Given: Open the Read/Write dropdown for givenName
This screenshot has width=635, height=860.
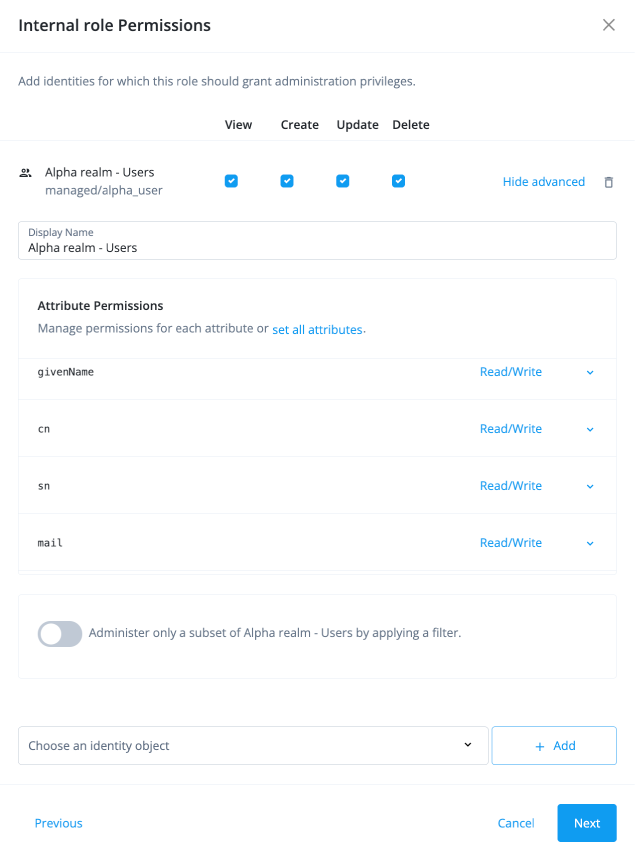Looking at the screenshot, I should click(x=589, y=372).
